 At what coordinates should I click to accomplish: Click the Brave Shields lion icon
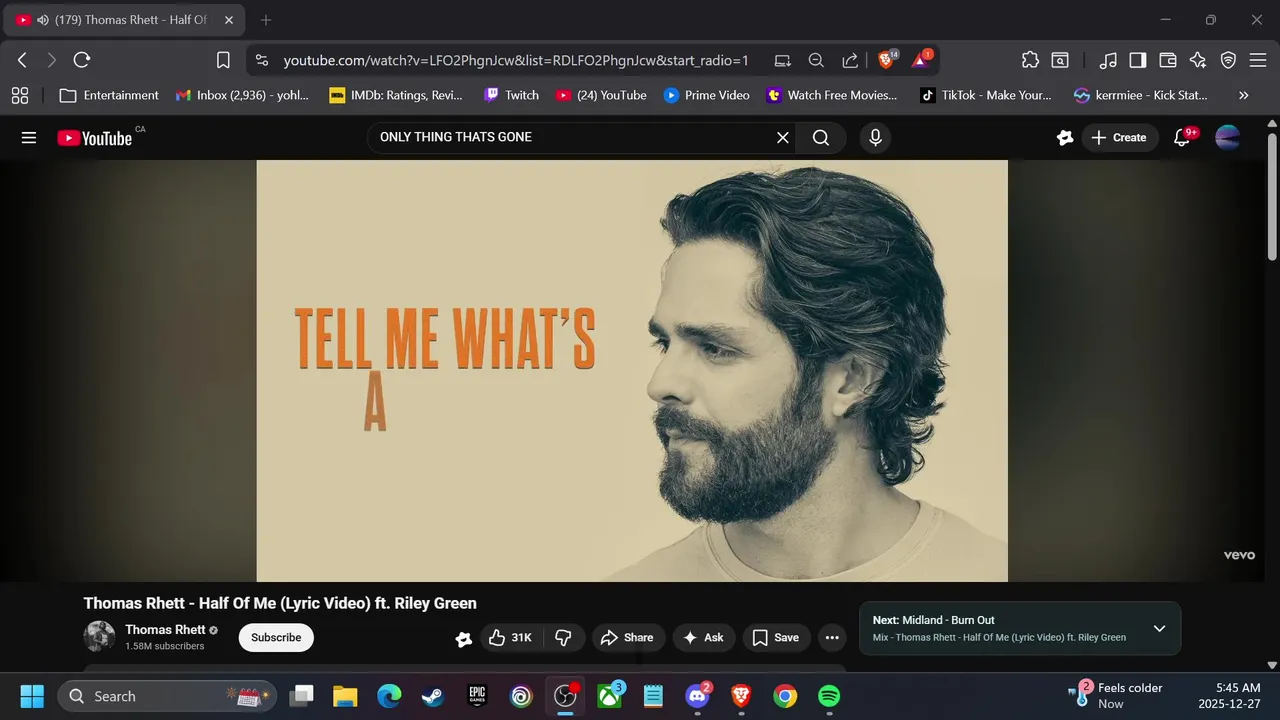887,60
